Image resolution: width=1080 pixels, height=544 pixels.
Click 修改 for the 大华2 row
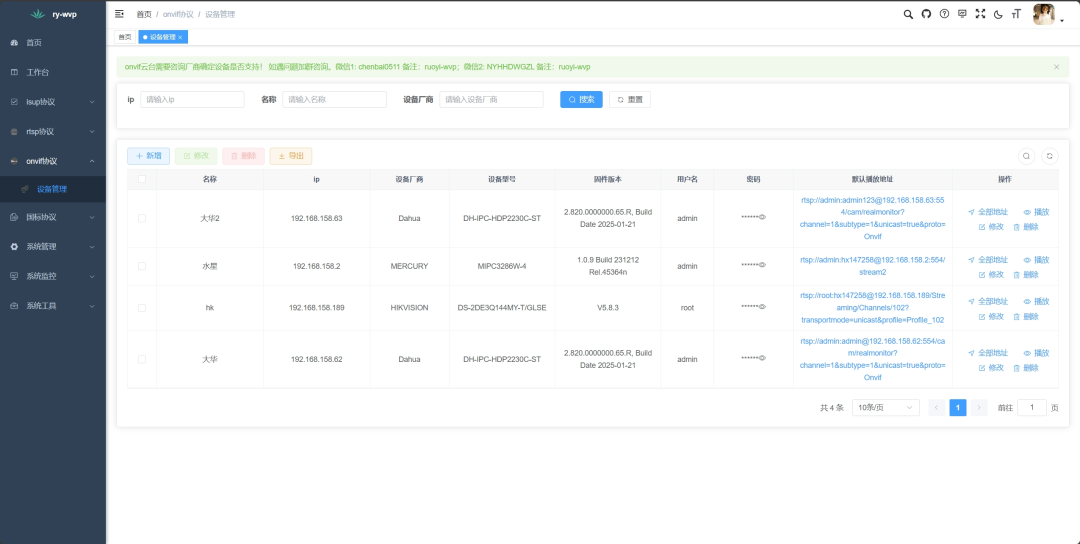991,227
